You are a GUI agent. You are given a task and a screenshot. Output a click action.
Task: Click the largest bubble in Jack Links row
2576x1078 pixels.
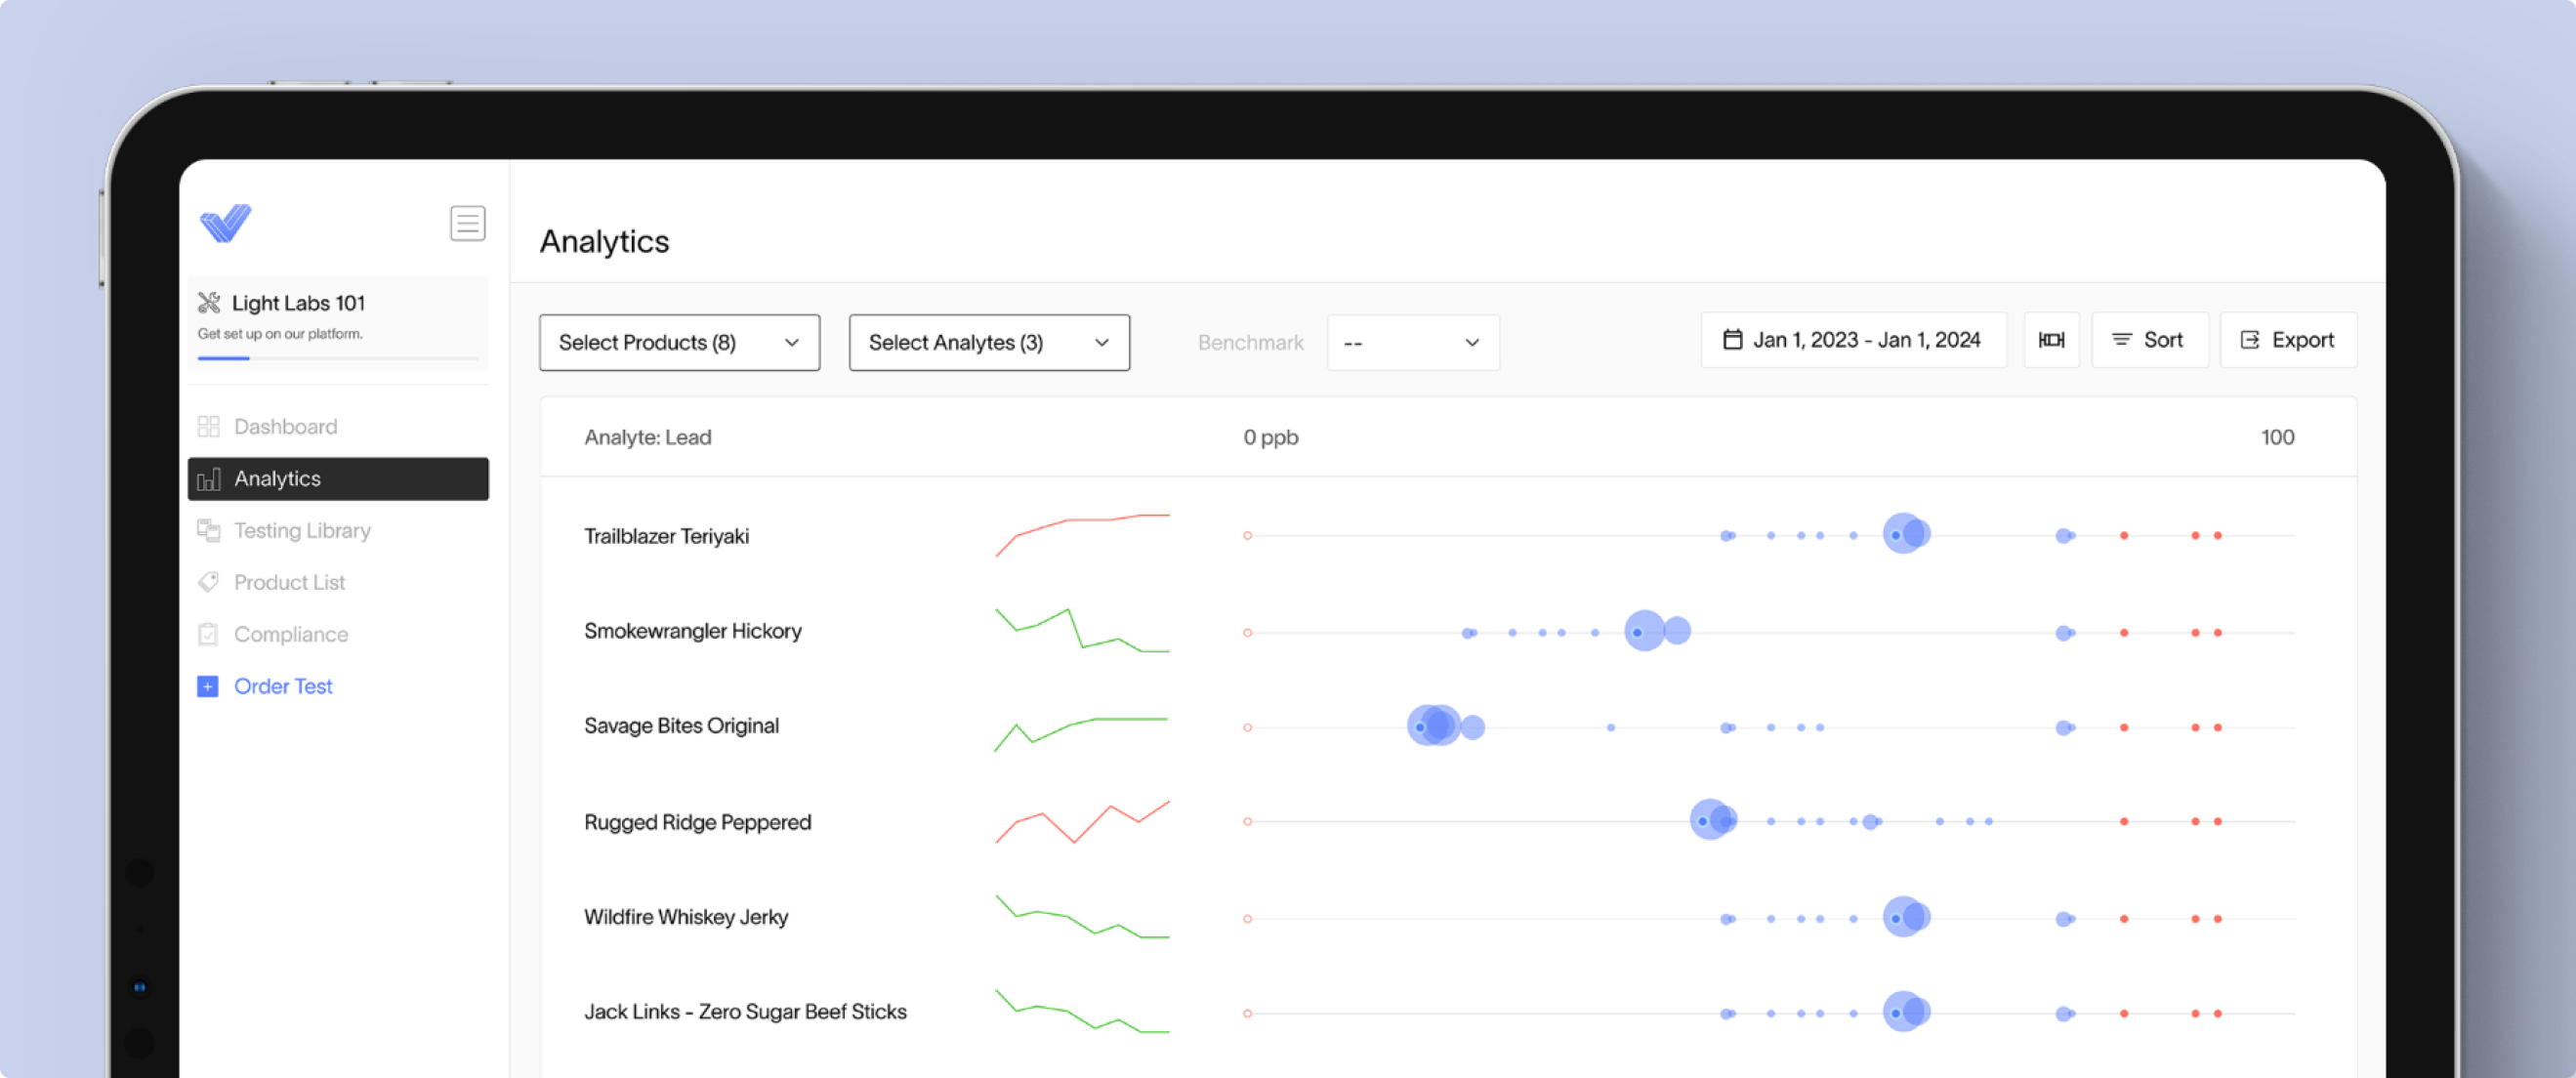(1903, 1012)
